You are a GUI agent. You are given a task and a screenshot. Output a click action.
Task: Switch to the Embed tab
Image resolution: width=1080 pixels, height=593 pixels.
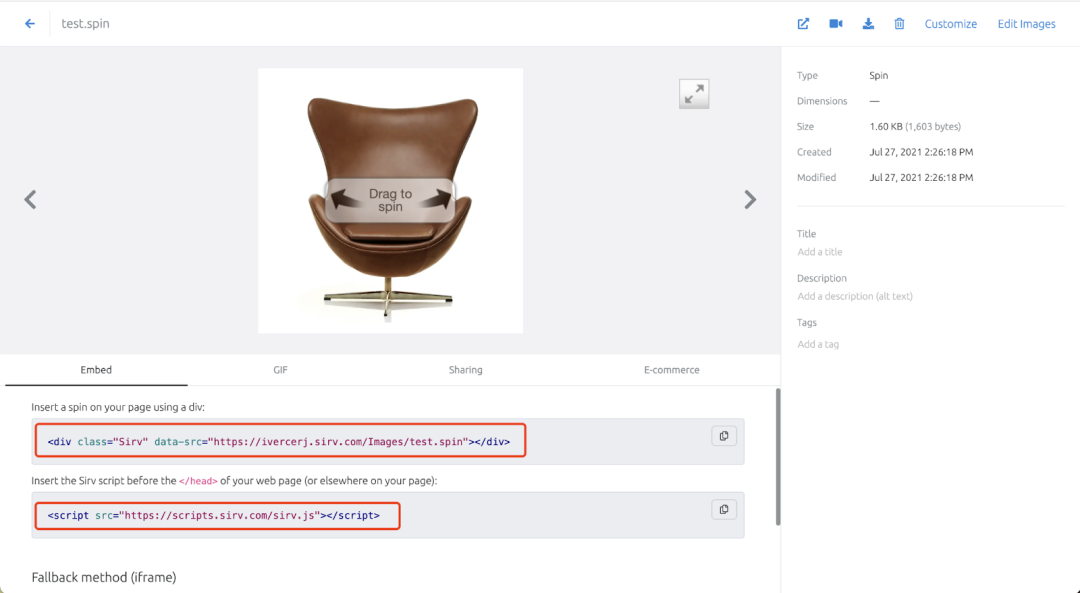pyautogui.click(x=96, y=370)
